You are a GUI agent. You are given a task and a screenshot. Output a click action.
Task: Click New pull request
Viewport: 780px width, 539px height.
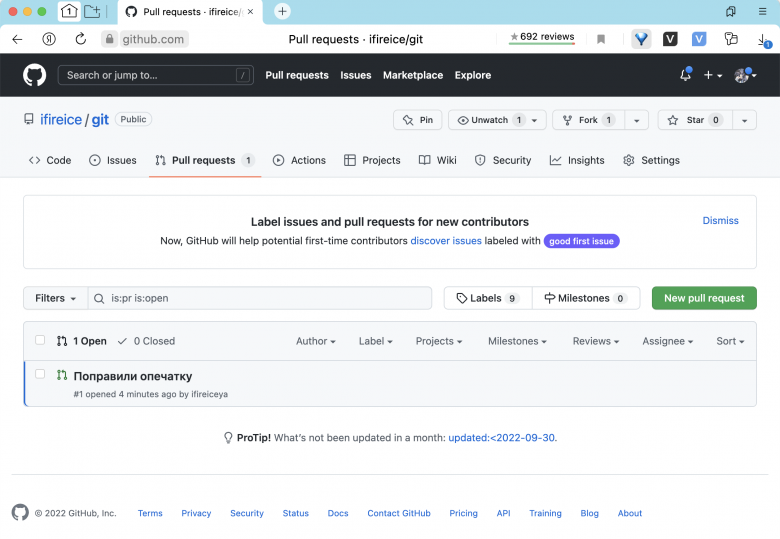pyautogui.click(x=704, y=298)
